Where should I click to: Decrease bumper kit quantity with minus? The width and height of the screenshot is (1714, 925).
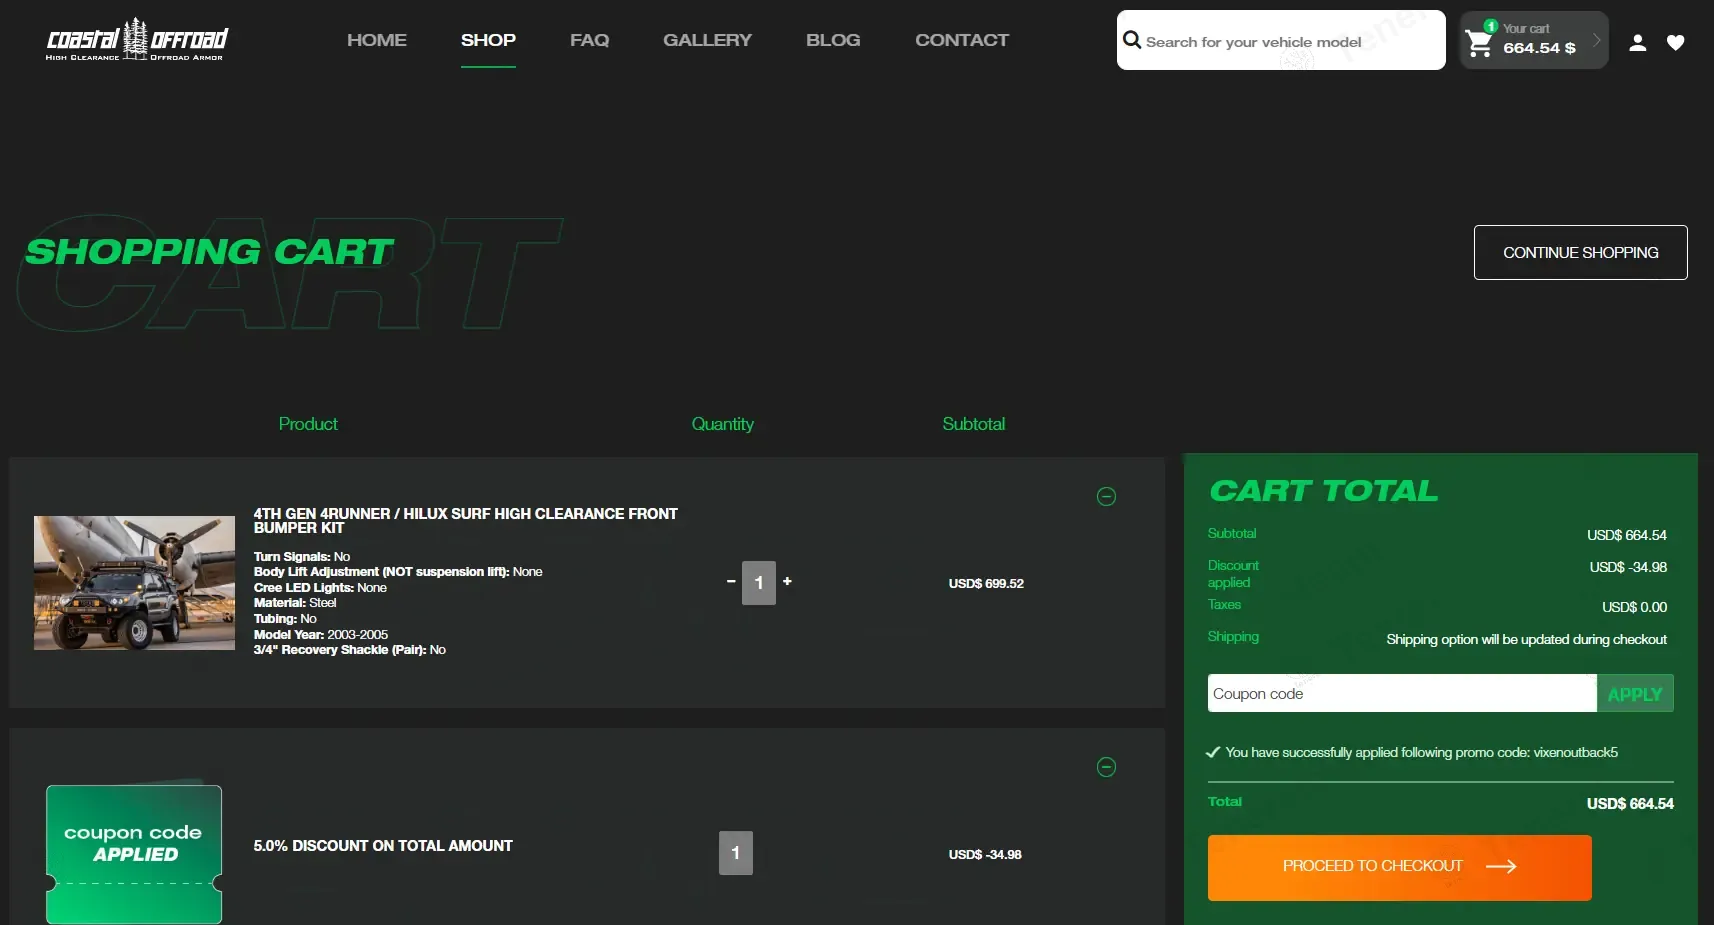[731, 581]
